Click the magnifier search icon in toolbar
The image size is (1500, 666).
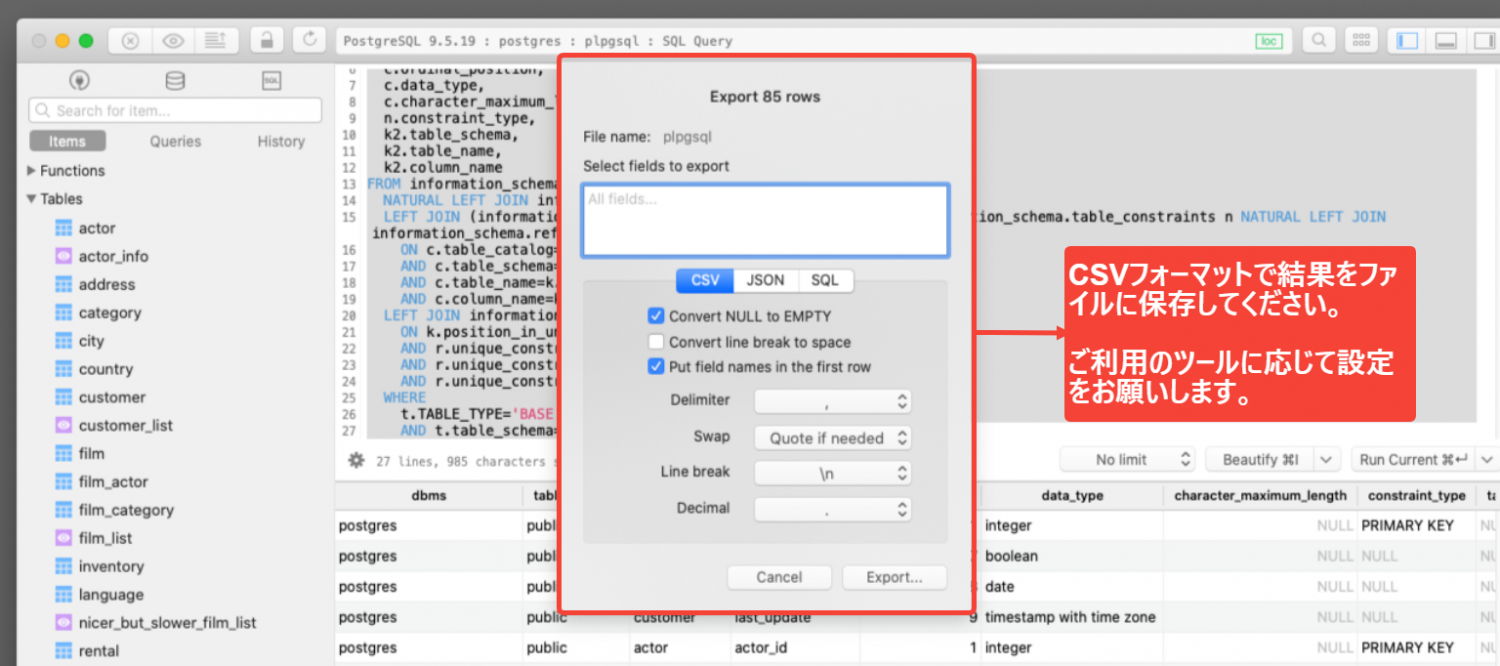coord(1319,40)
